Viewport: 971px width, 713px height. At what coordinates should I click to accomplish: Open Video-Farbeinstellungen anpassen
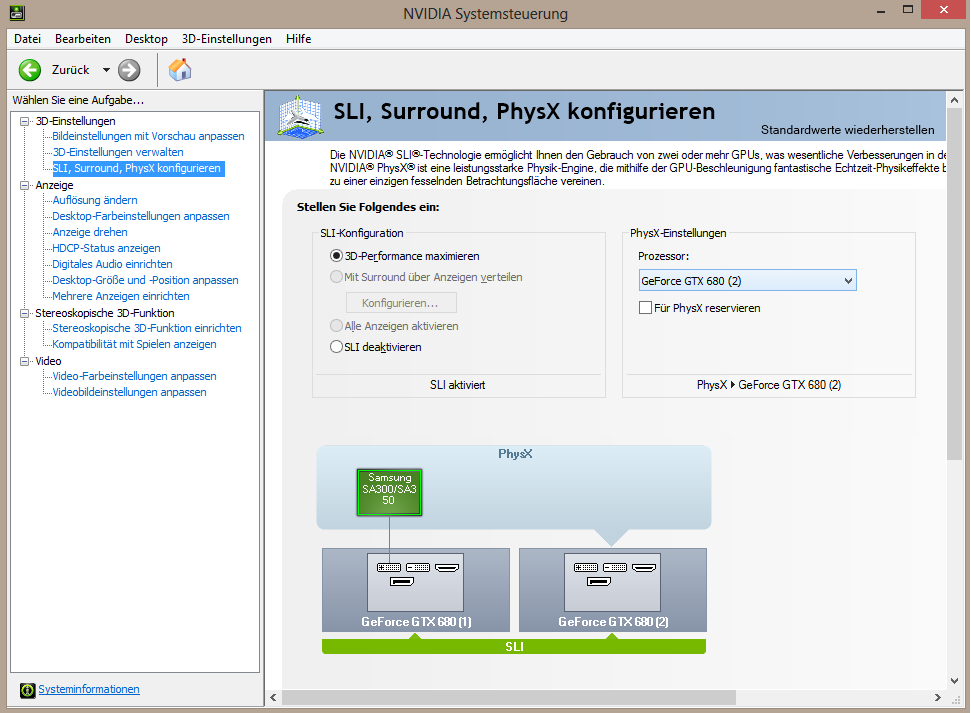click(134, 377)
